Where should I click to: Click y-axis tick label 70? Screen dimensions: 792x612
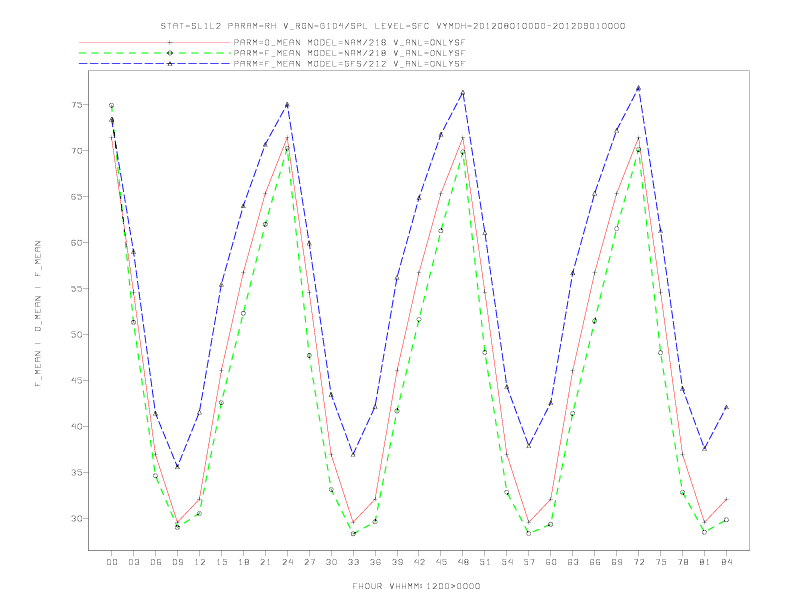coord(77,151)
